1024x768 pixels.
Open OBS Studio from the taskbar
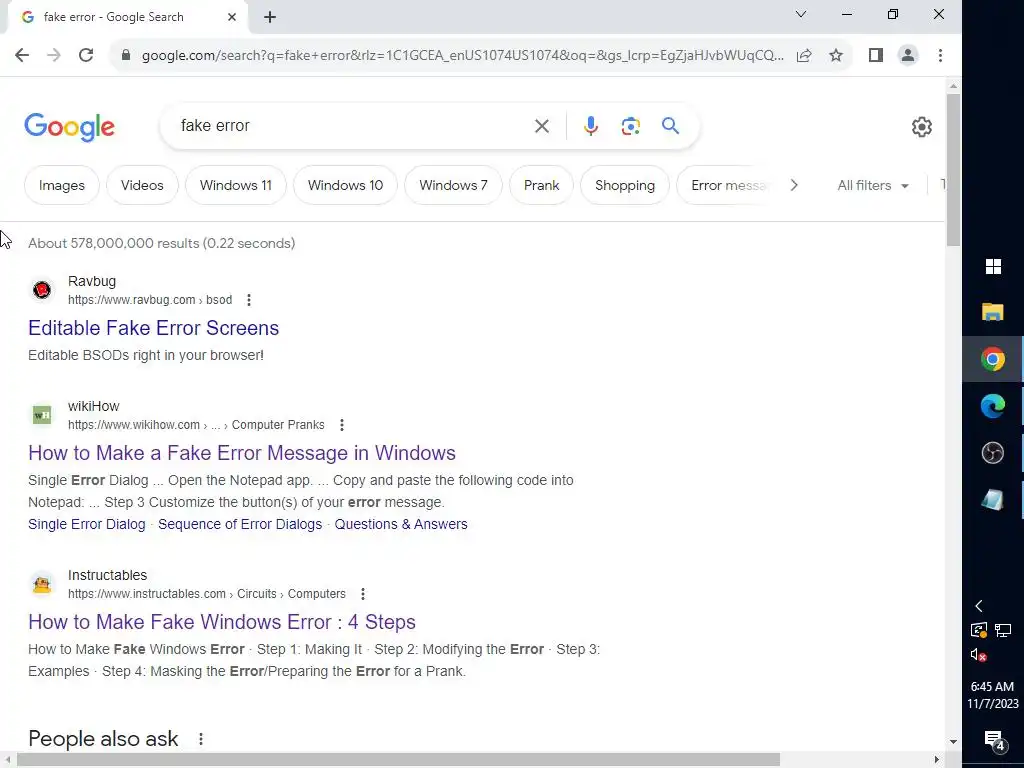(x=993, y=453)
